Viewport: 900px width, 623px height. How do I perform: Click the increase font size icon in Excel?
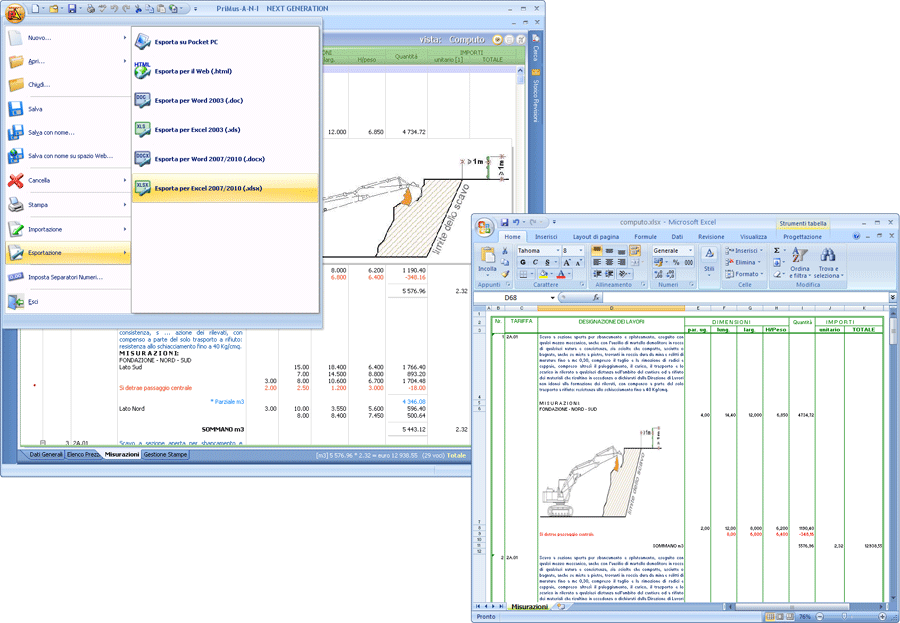pyautogui.click(x=567, y=262)
